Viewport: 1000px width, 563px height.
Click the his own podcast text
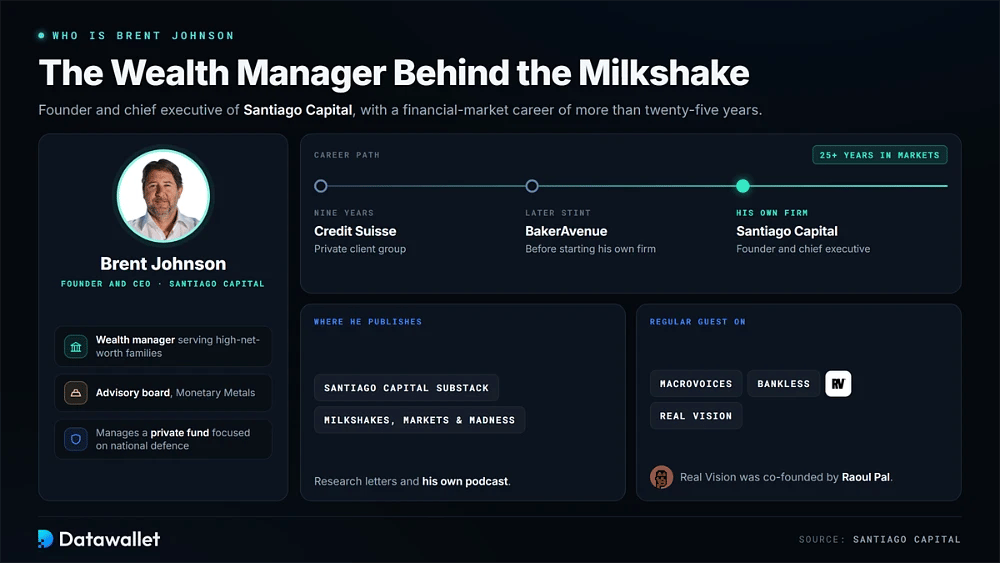coord(465,481)
